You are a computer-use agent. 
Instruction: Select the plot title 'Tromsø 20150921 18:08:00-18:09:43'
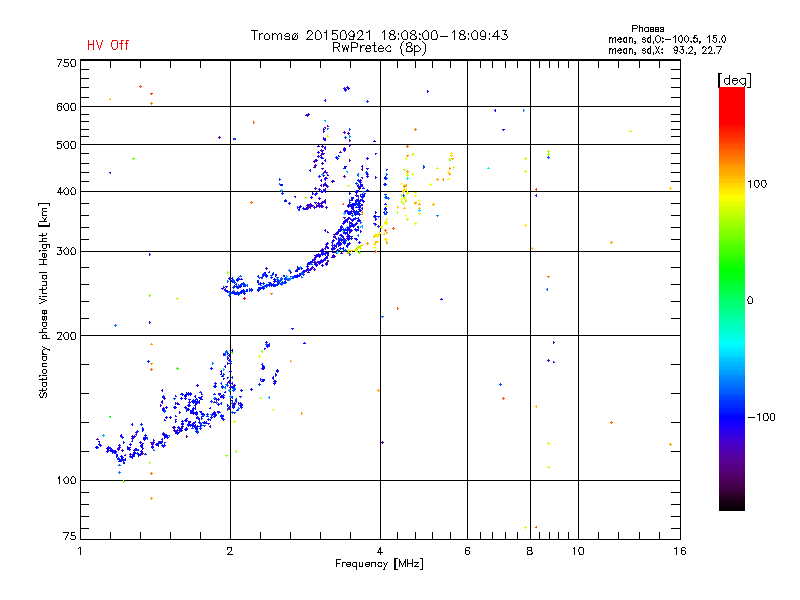[x=380, y=35]
